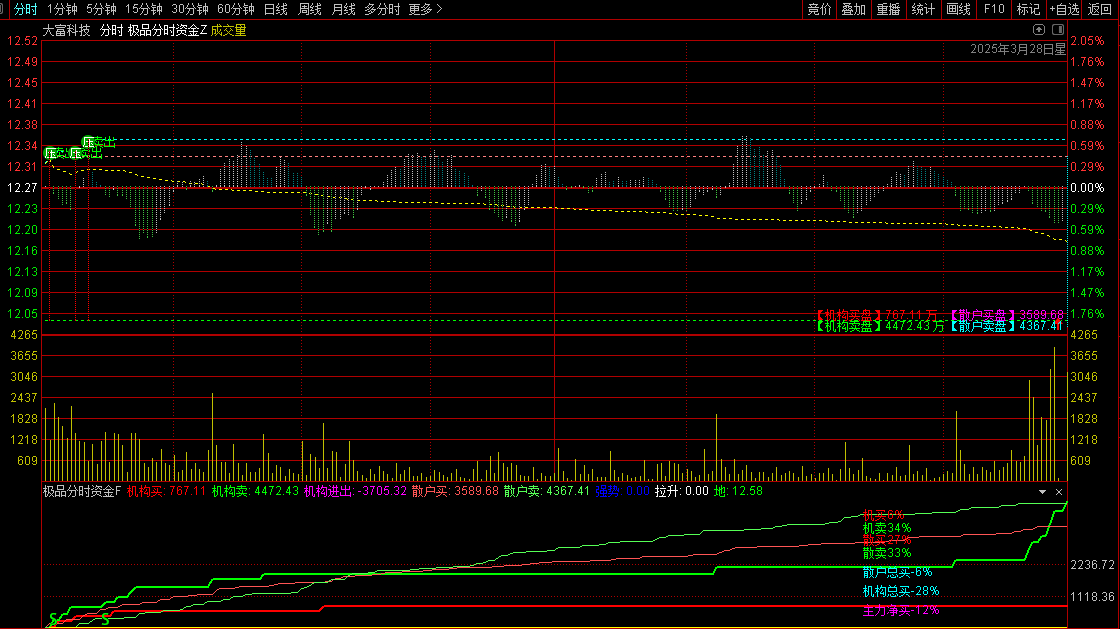
Task: Click the upload arrow icon above the chart
Action: [x=1039, y=29]
